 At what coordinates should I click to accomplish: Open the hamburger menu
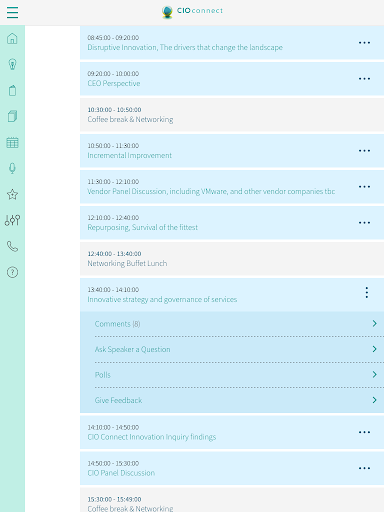pyautogui.click(x=12, y=12)
